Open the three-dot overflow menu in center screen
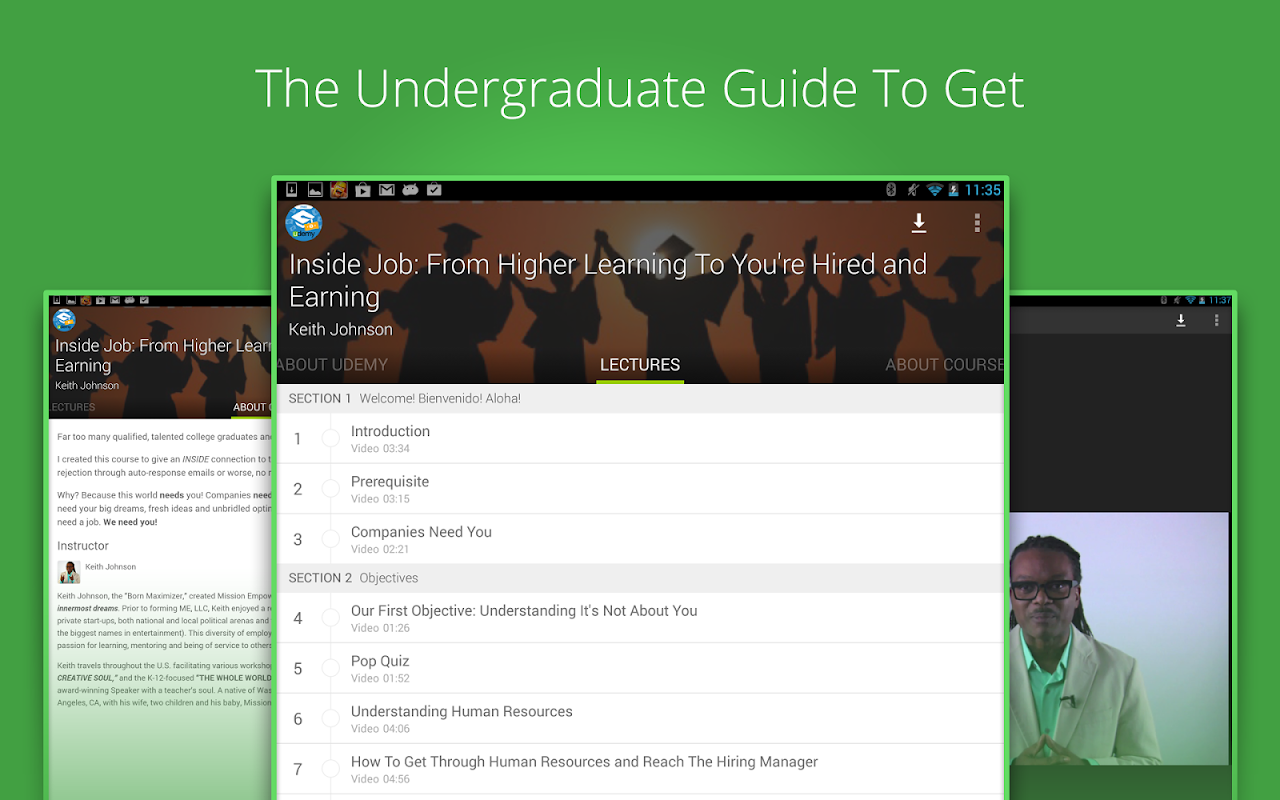 click(977, 224)
